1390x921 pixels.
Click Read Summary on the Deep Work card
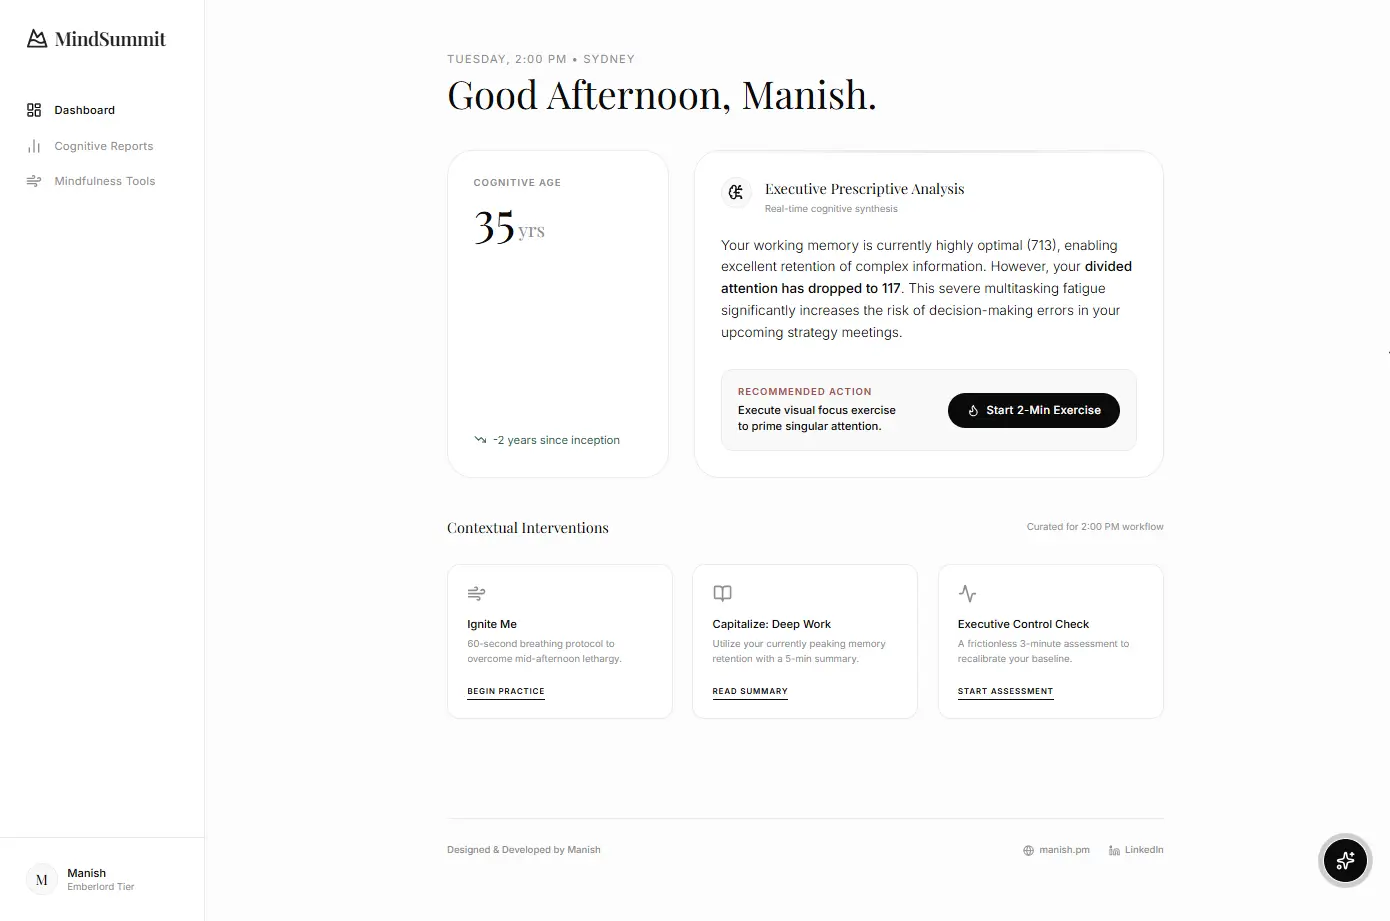750,691
